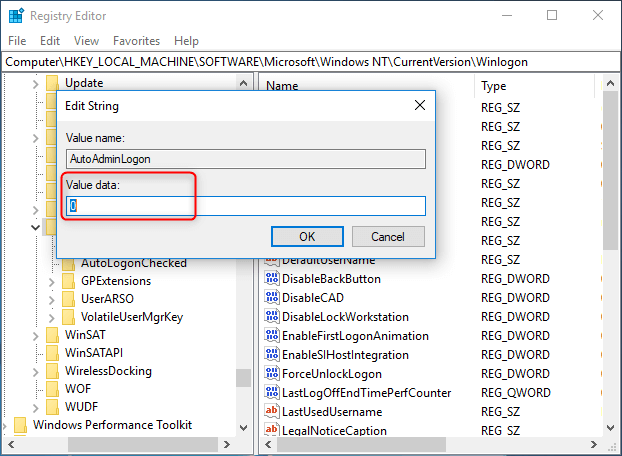Open the Edit menu
The width and height of the screenshot is (622, 456).
[x=50, y=41]
